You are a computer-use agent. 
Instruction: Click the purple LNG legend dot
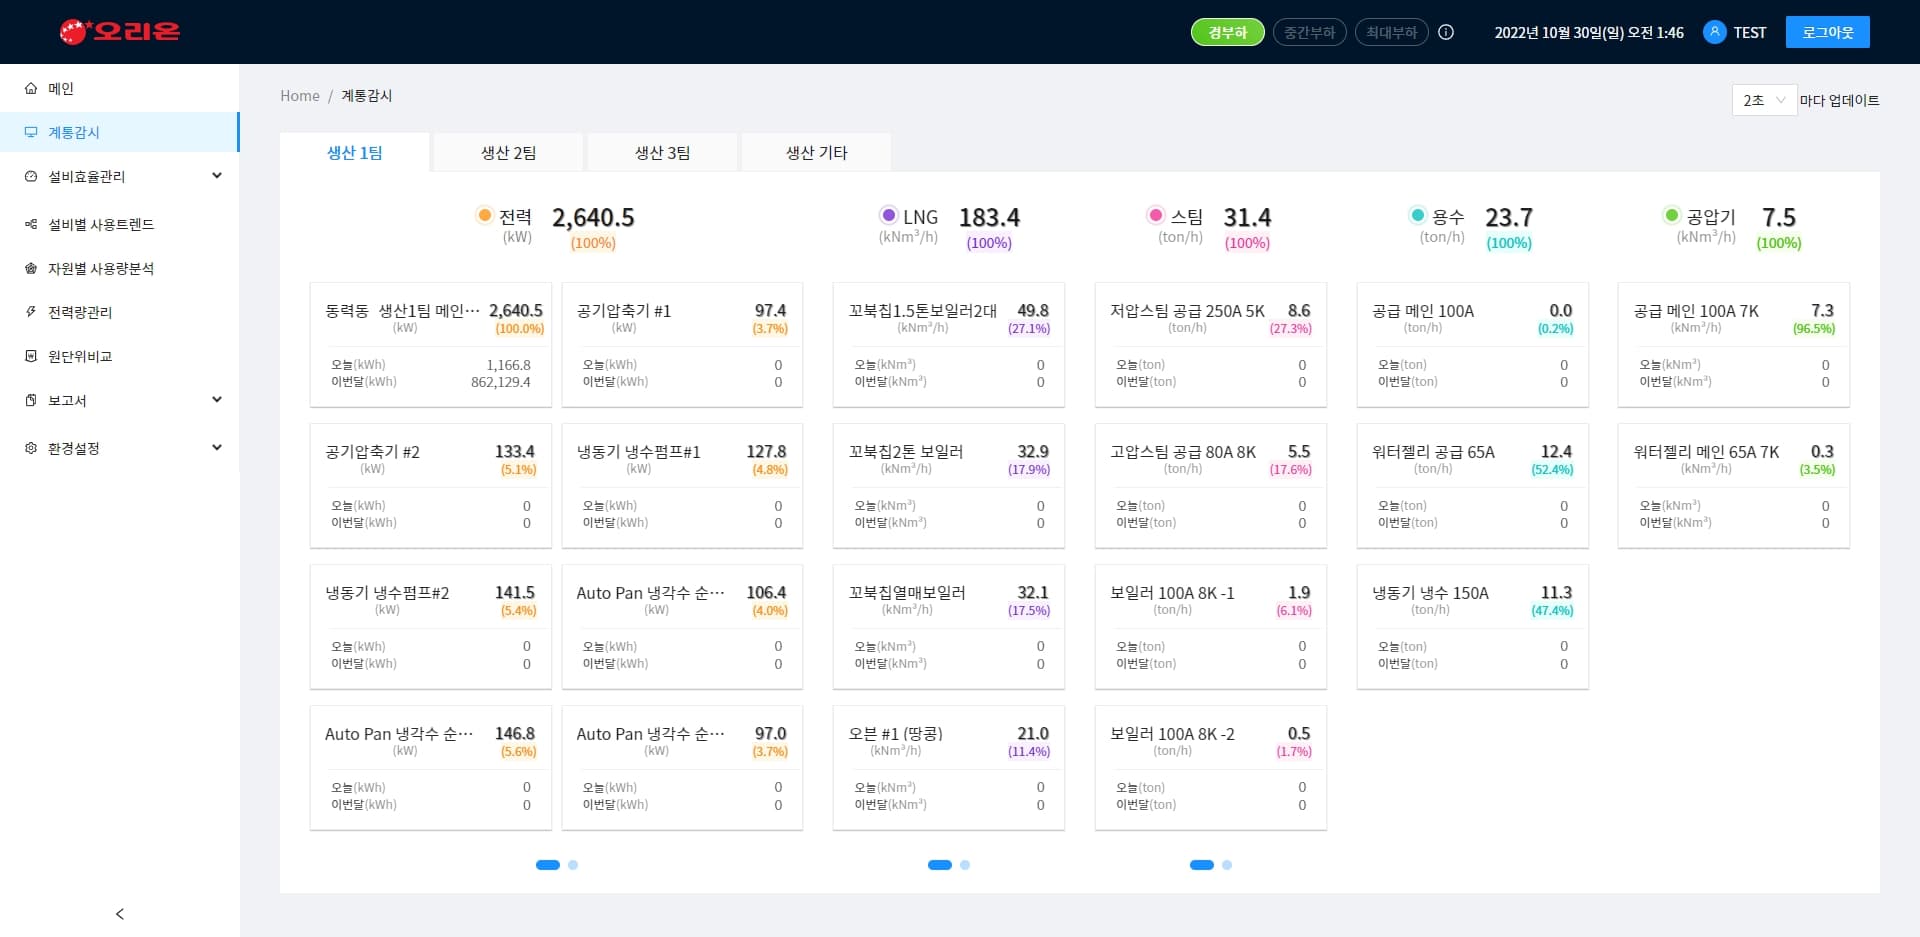tap(889, 215)
